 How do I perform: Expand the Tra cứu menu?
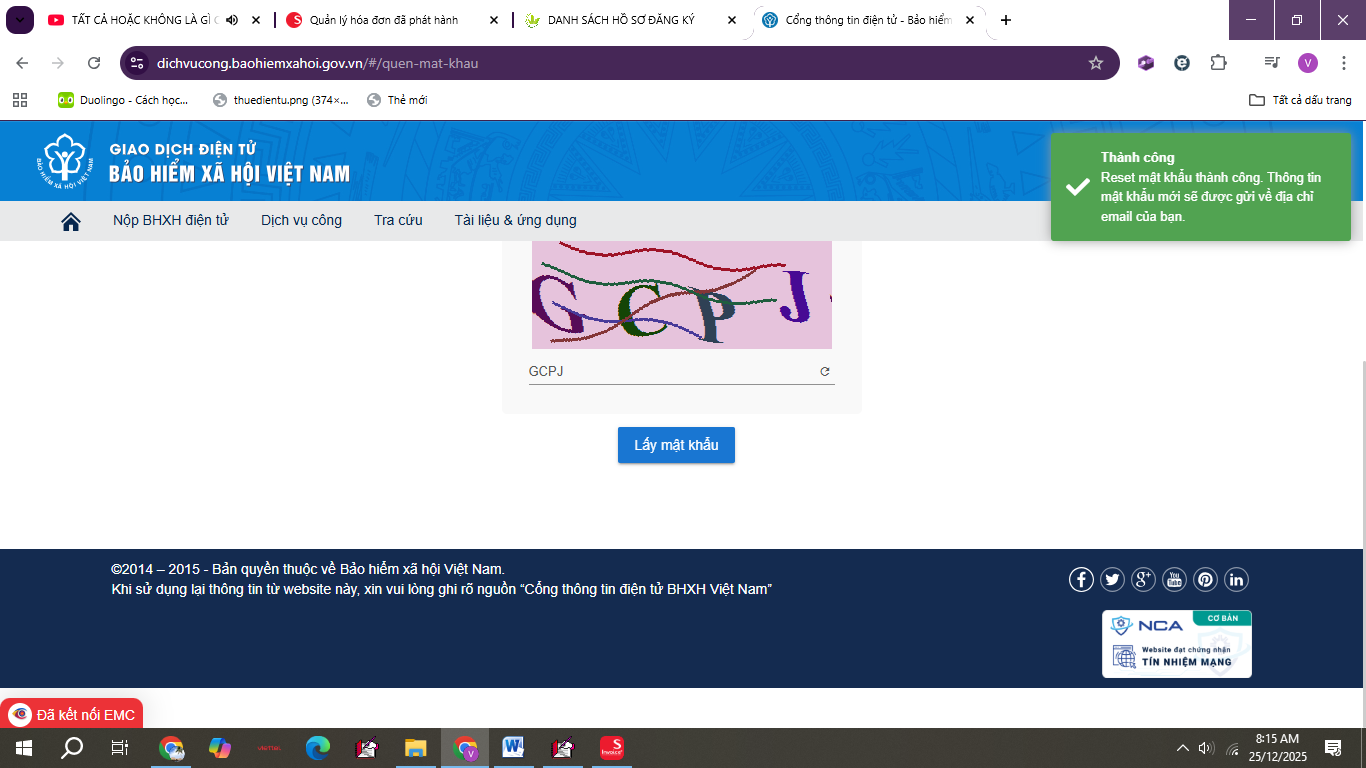(x=398, y=221)
